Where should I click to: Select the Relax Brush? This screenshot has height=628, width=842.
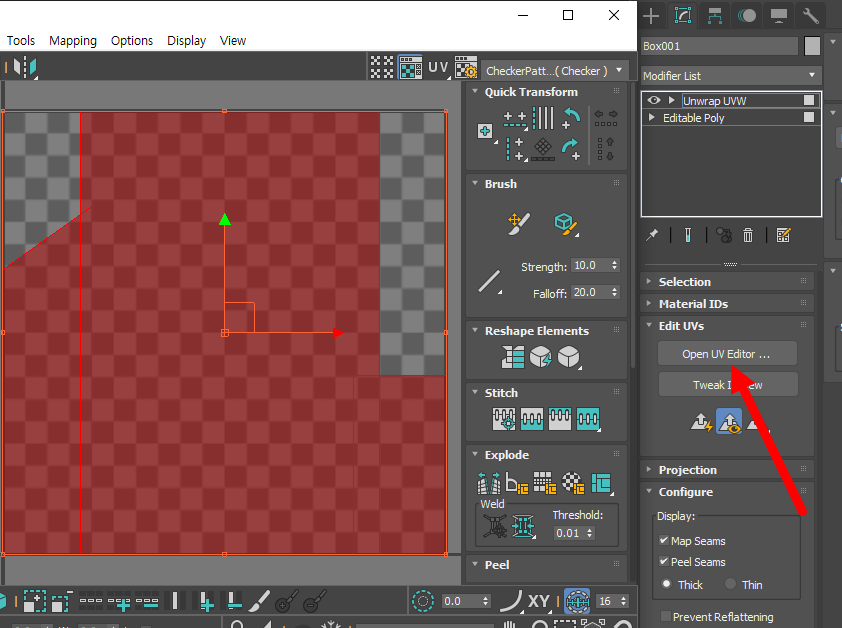(565, 223)
